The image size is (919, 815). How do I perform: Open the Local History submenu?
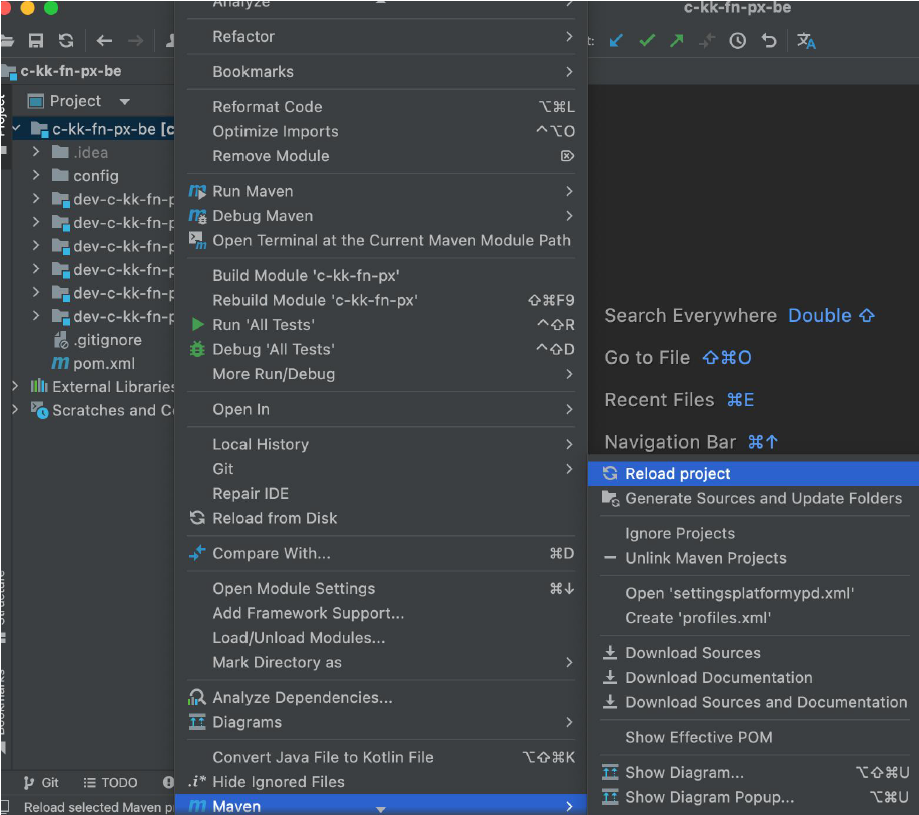click(381, 444)
